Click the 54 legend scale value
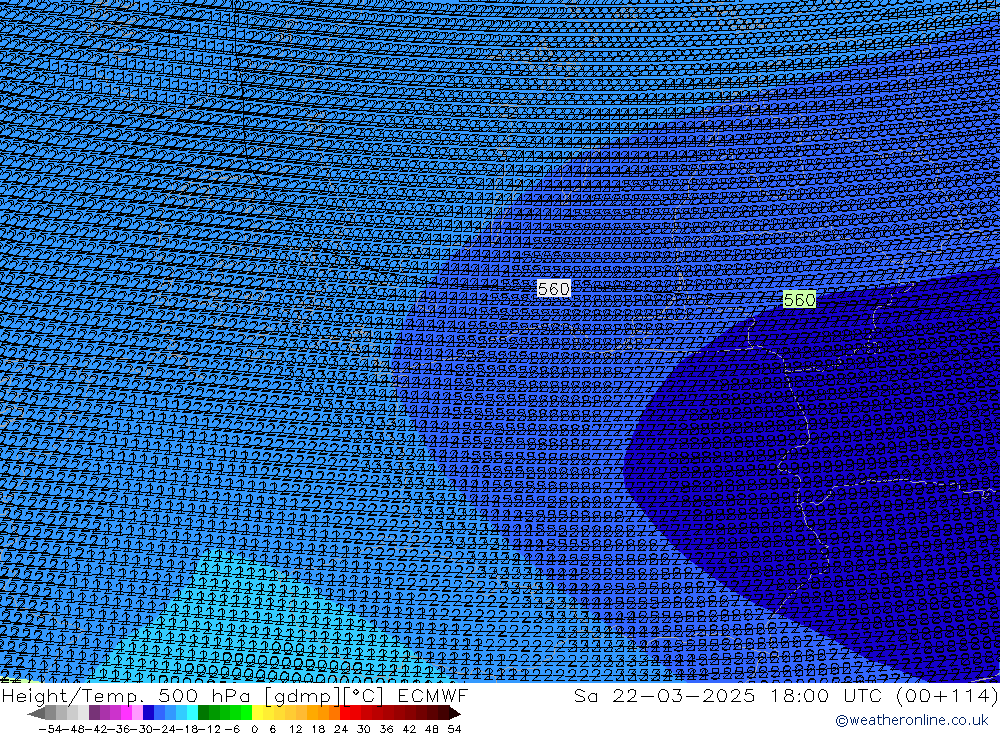This screenshot has width=1000, height=733. coord(454,729)
